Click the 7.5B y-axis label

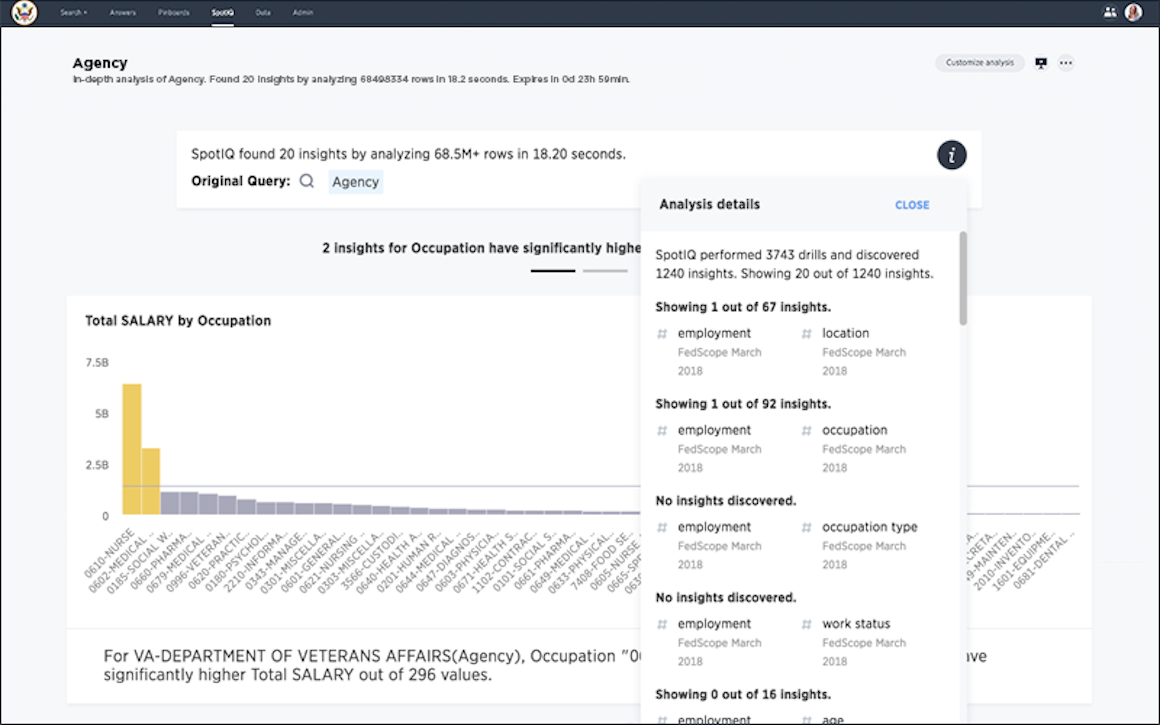(x=97, y=362)
